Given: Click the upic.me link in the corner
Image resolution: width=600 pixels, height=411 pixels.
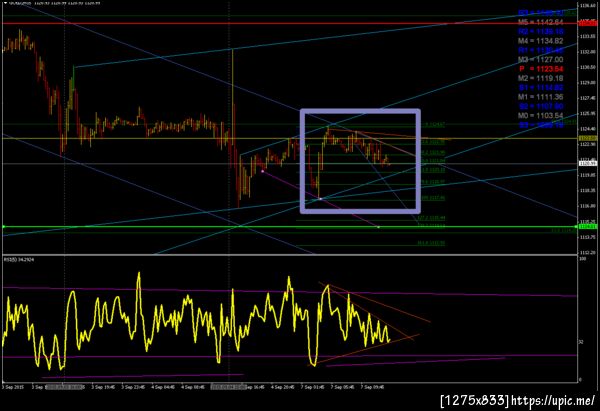Looking at the screenshot, I should [553, 401].
